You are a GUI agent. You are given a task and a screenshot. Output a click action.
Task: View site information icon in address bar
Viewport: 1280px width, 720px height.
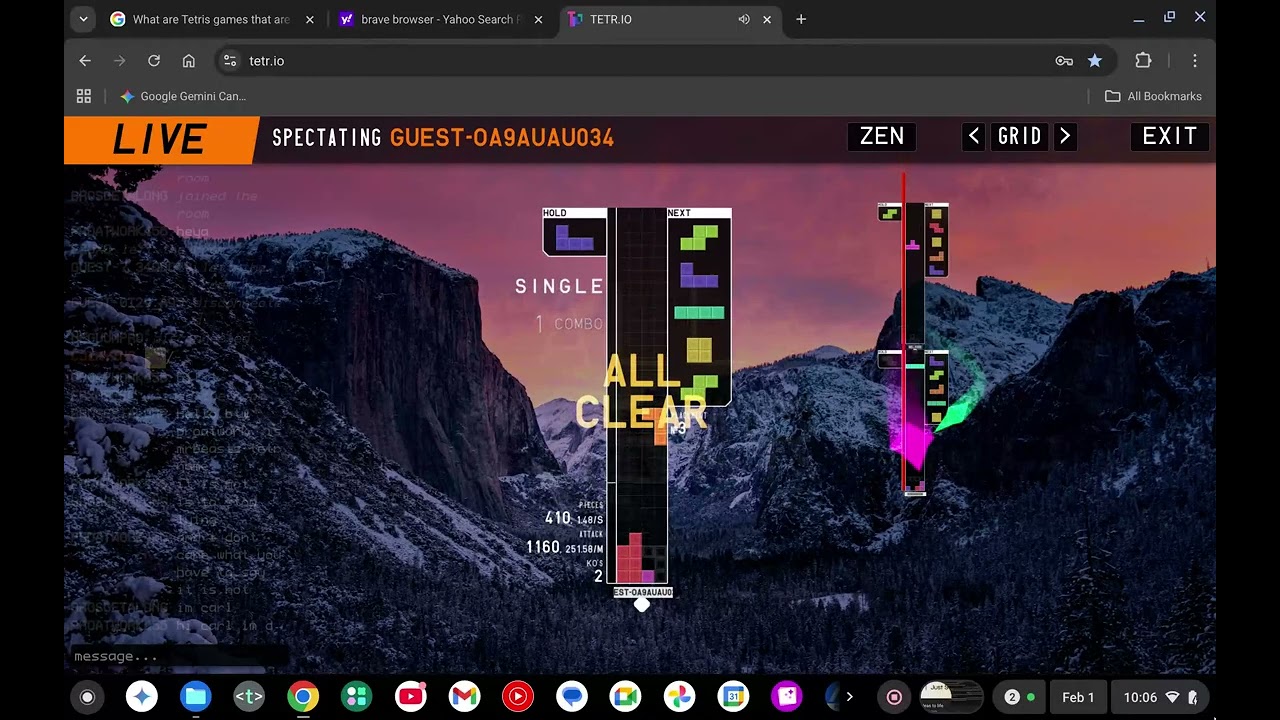[230, 61]
